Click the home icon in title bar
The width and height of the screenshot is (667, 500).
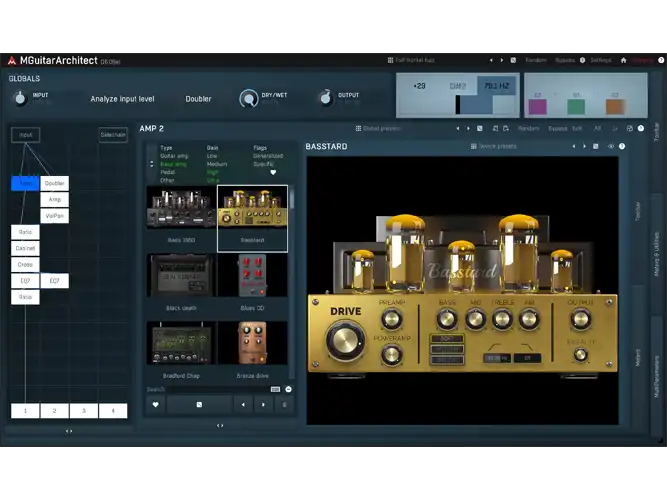pyautogui.click(x=623, y=60)
